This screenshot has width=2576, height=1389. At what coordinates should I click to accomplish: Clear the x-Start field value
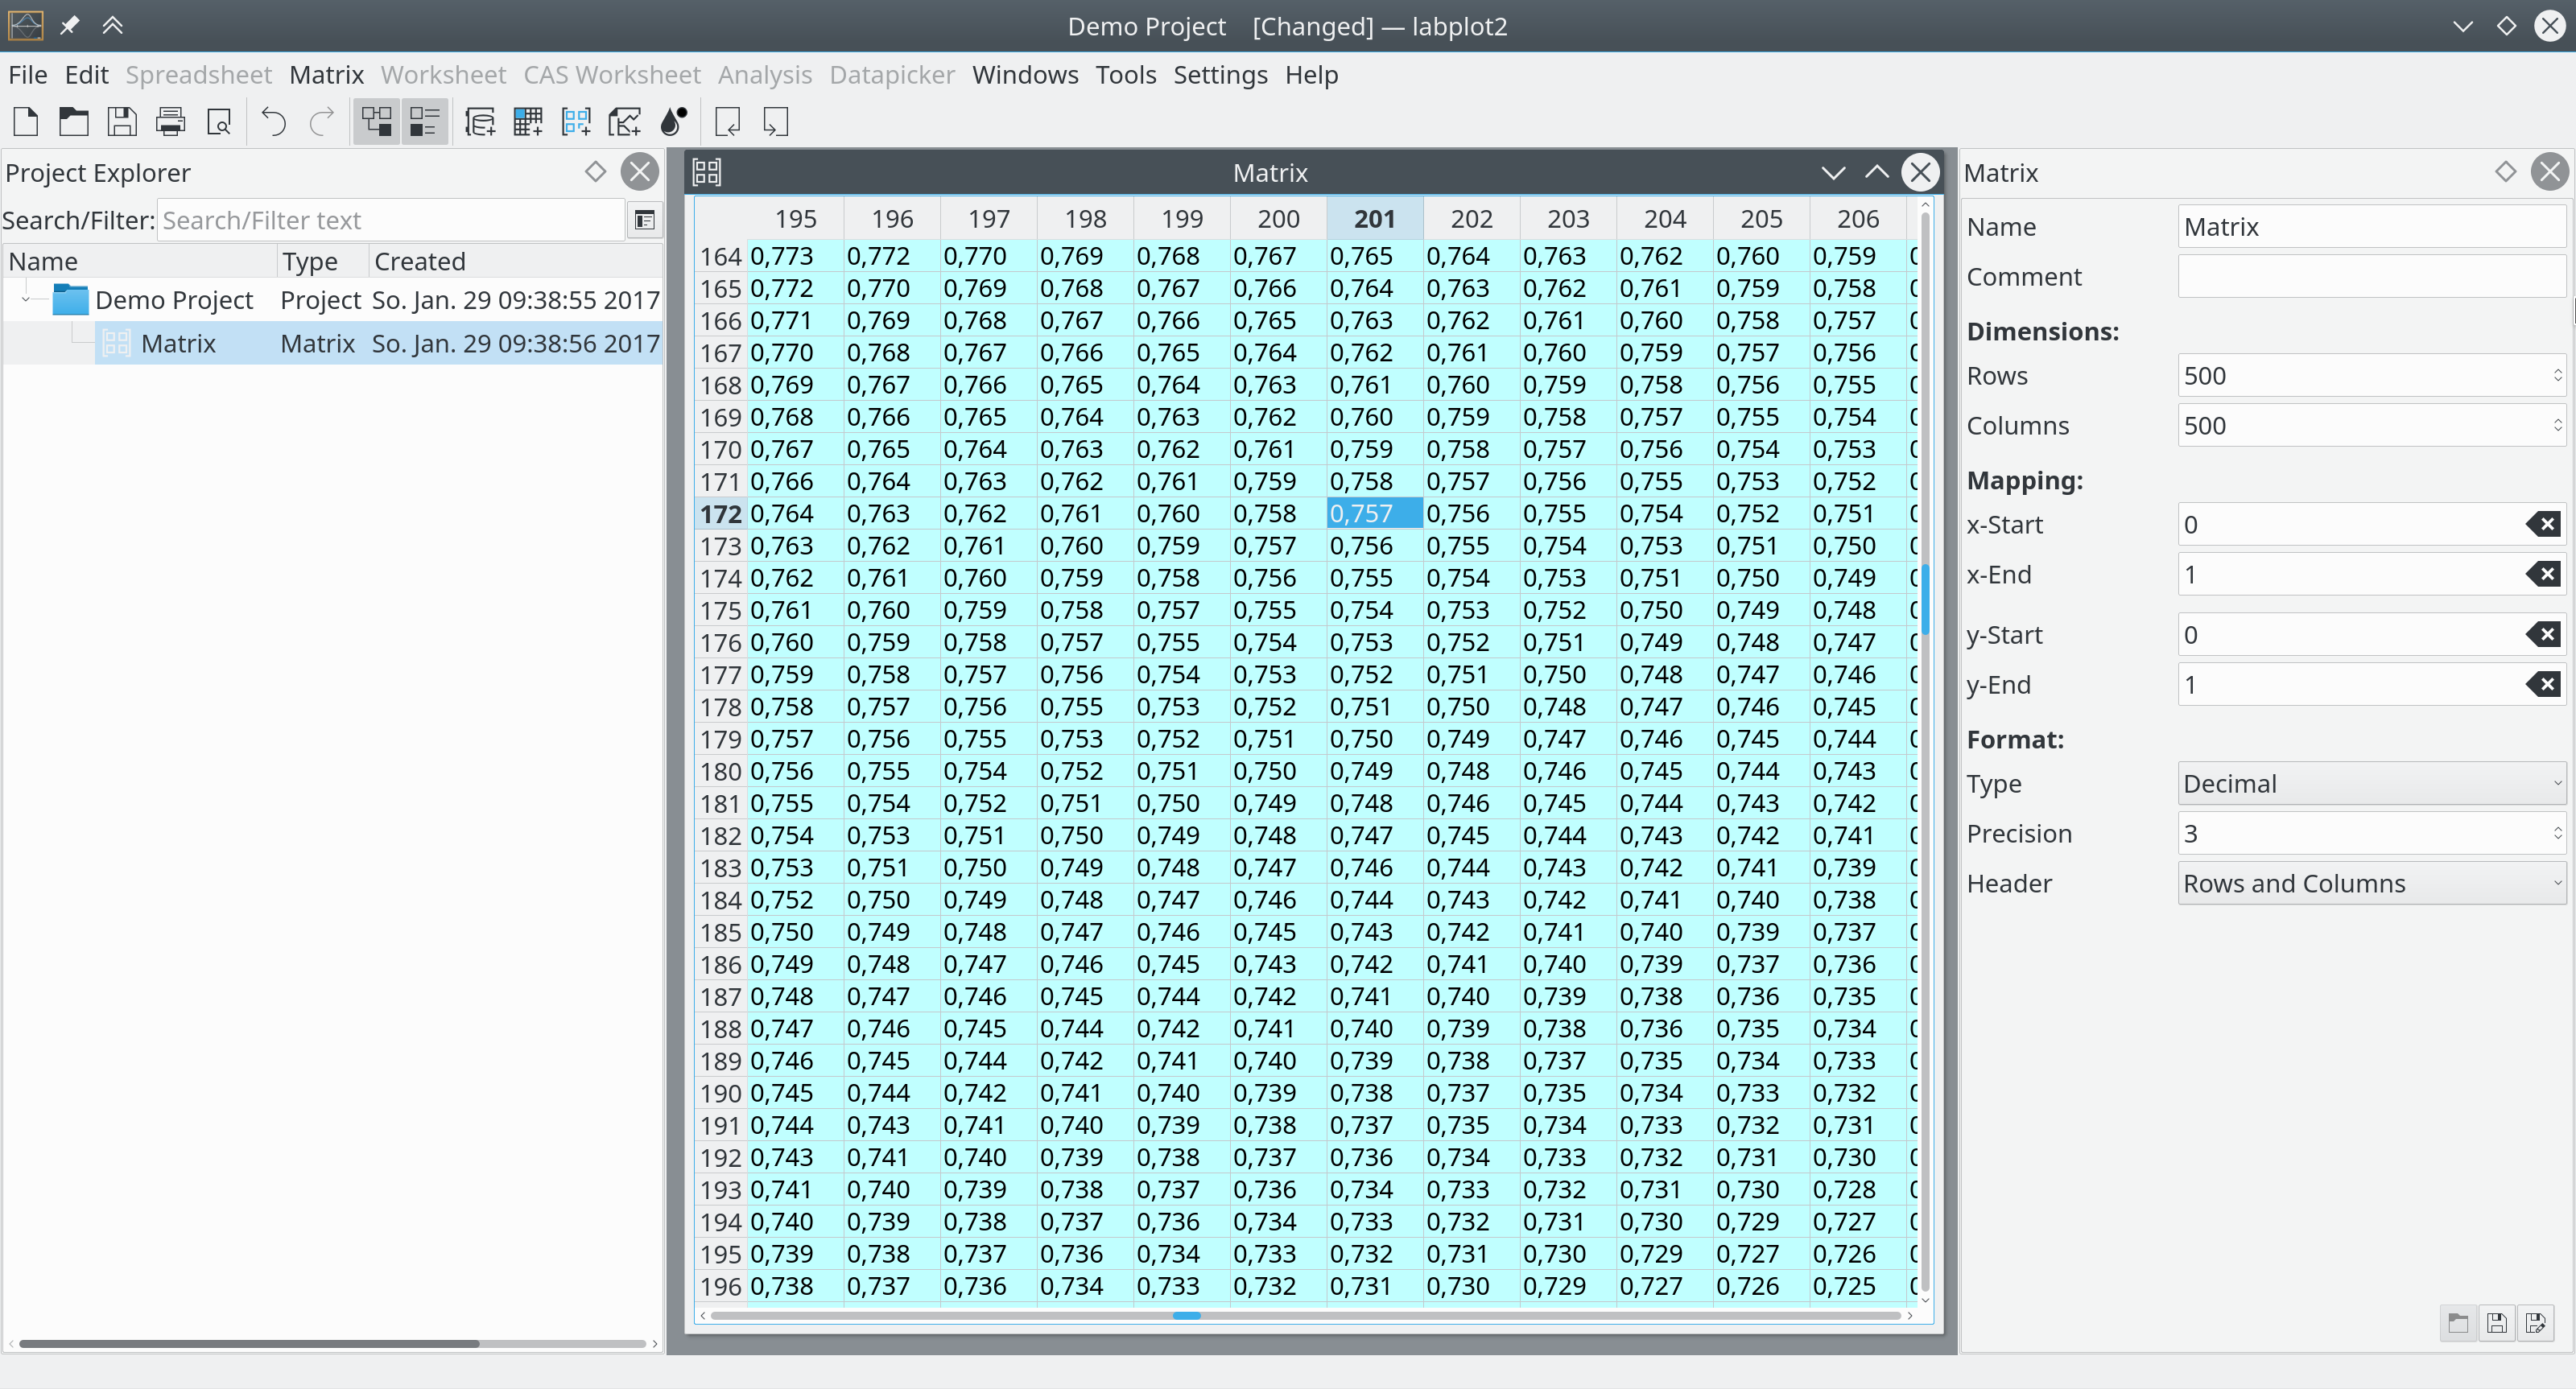[x=2543, y=524]
